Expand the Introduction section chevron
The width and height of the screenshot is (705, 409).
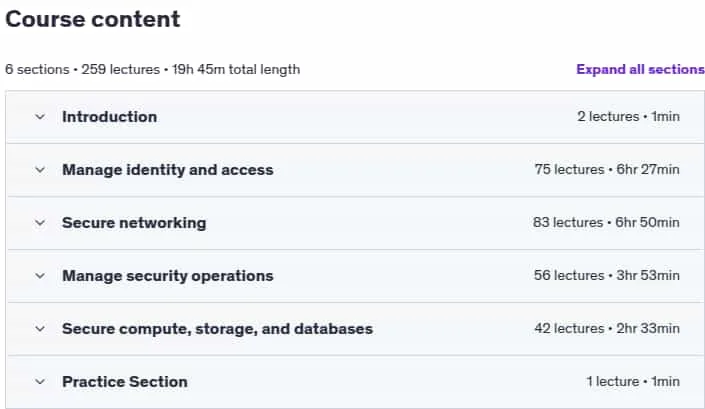pos(40,117)
